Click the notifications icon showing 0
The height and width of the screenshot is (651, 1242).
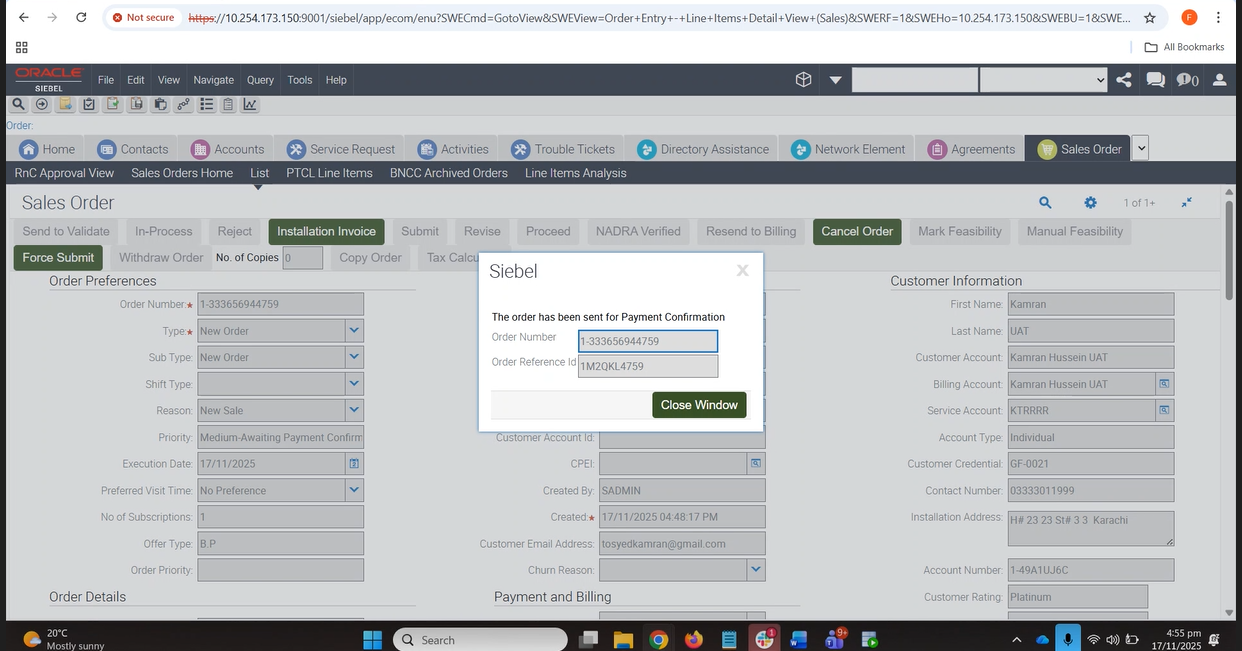click(1187, 80)
